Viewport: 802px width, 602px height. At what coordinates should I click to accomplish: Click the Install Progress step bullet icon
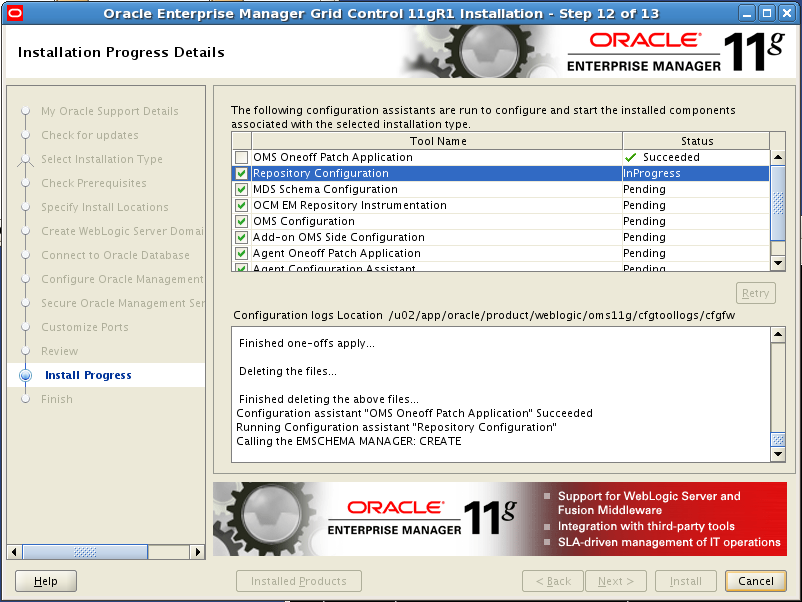click(25, 375)
